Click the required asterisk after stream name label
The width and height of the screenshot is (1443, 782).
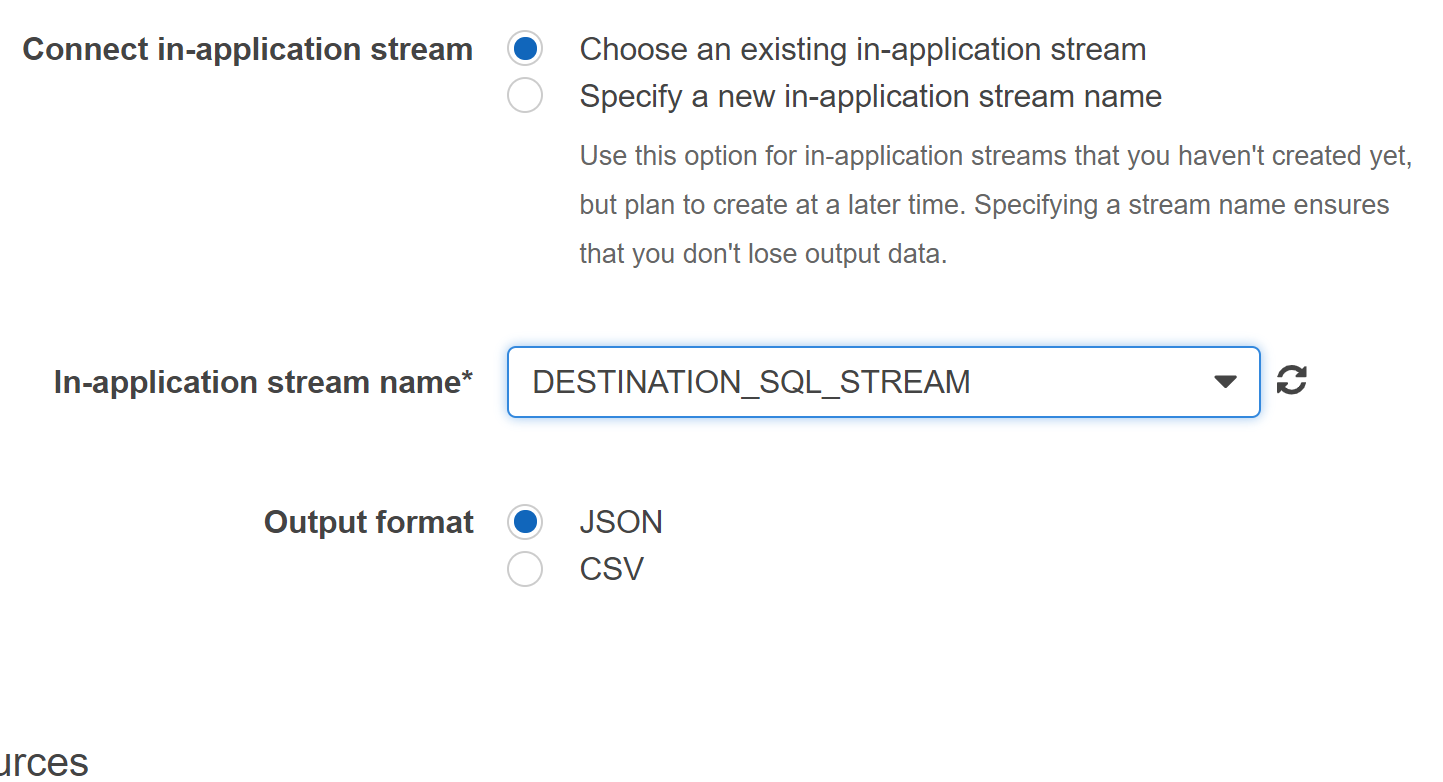click(x=467, y=377)
